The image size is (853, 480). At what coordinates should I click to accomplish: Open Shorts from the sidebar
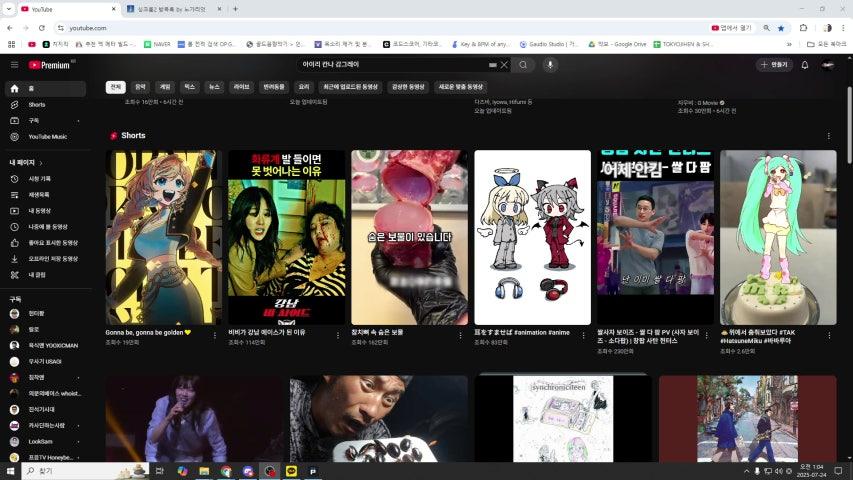(46, 104)
